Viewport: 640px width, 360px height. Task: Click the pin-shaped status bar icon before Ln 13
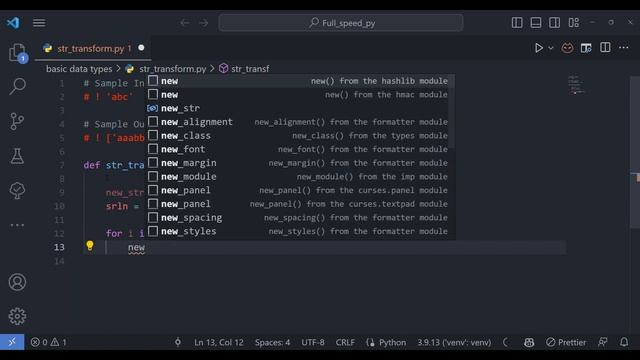[178, 342]
